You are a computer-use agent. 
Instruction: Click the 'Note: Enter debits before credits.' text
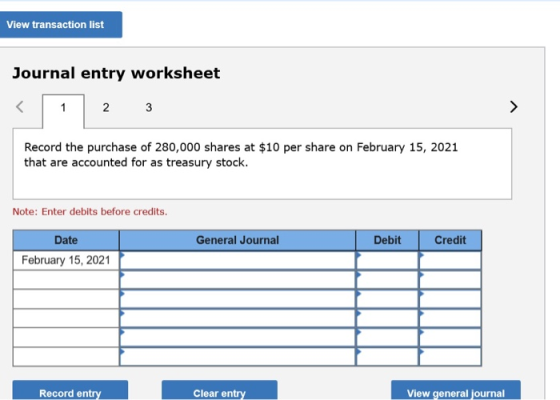coord(90,212)
